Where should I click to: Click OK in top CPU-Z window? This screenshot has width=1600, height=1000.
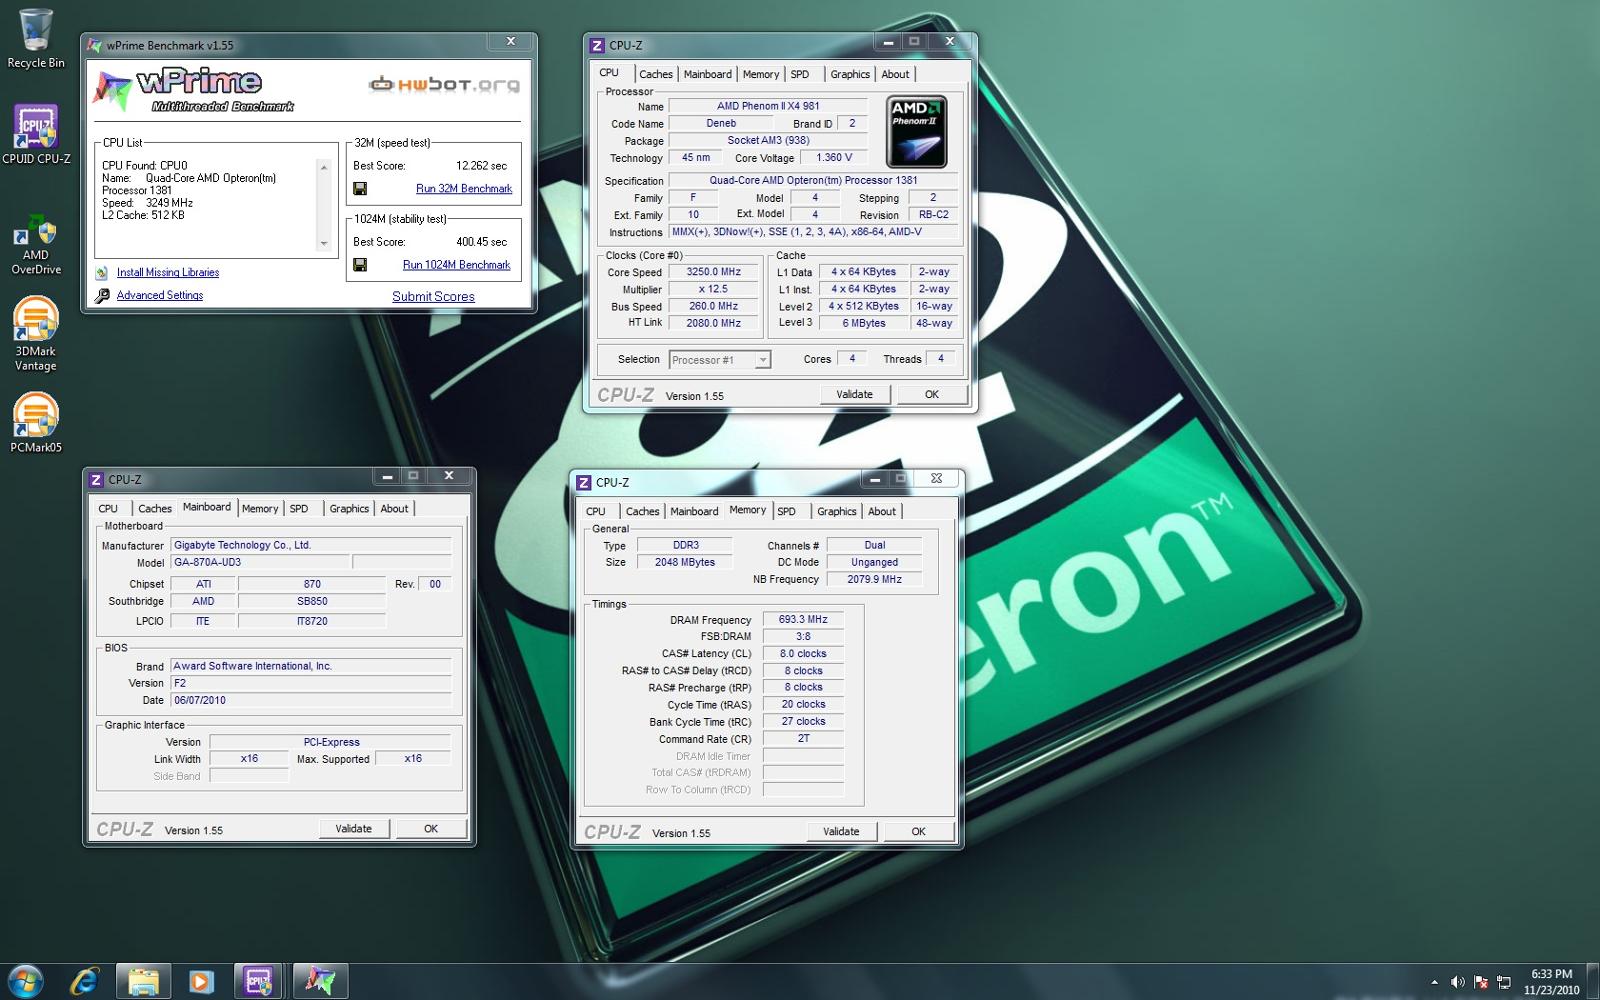point(932,394)
